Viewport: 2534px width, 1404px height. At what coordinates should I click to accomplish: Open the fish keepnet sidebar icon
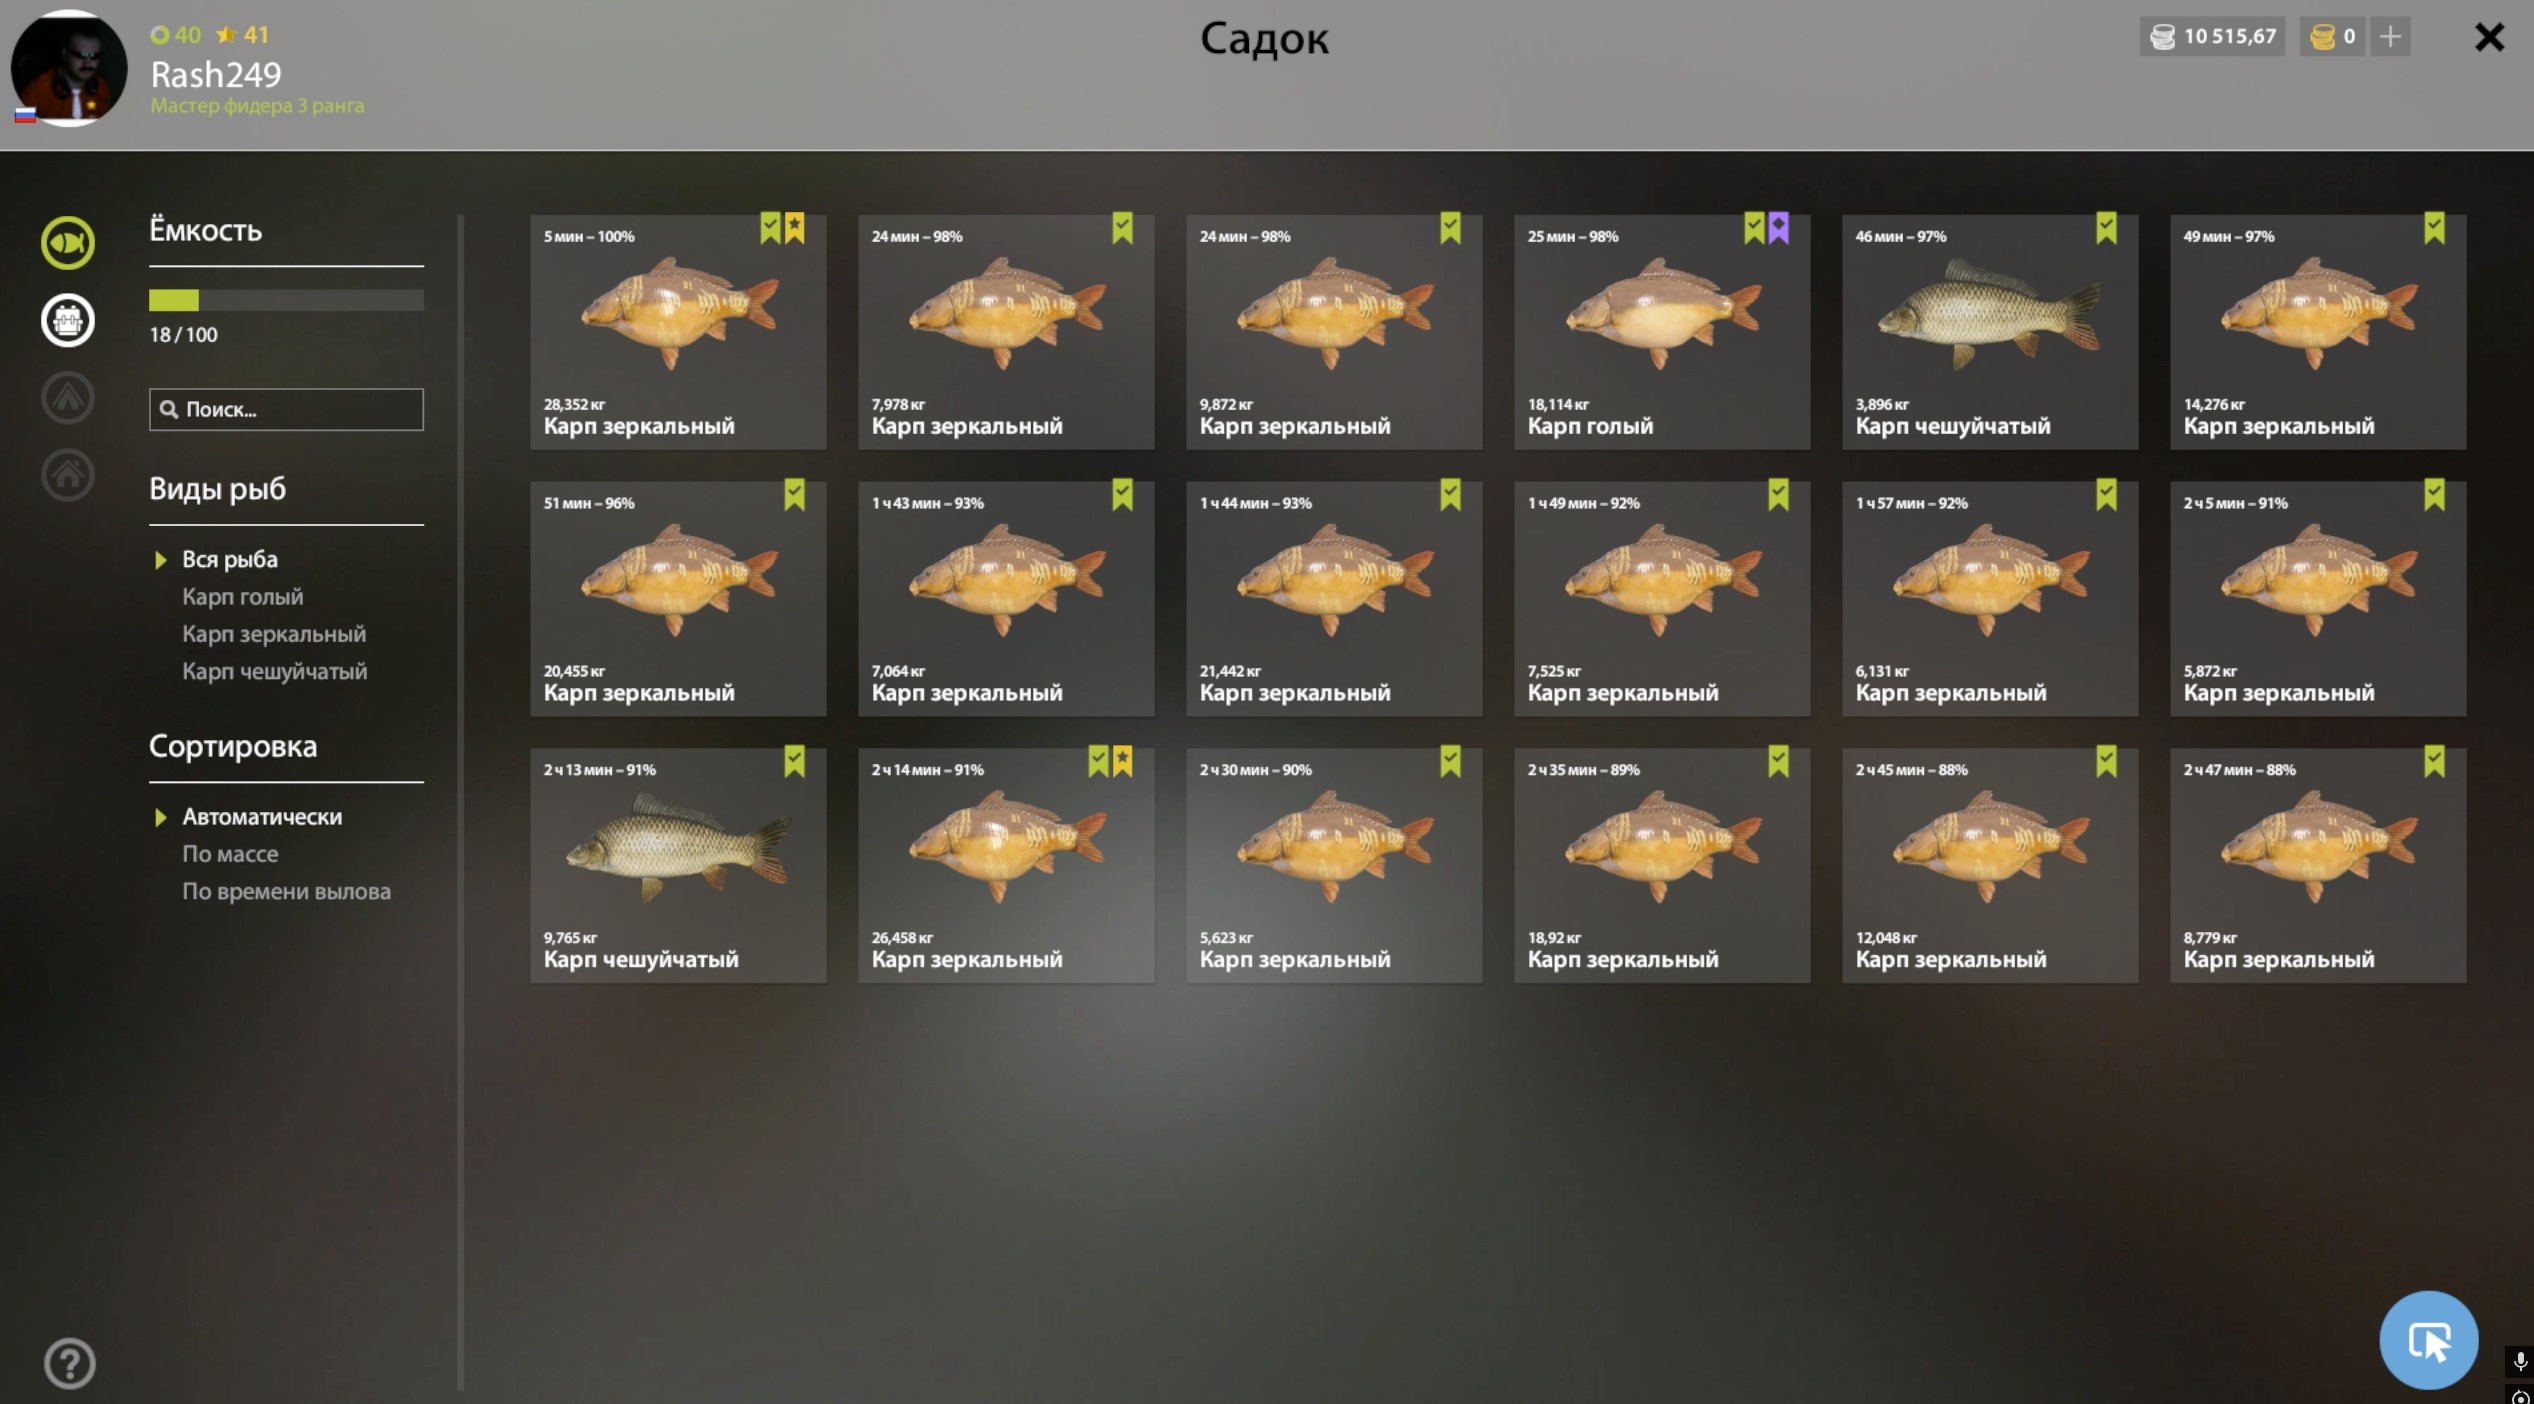(x=68, y=243)
